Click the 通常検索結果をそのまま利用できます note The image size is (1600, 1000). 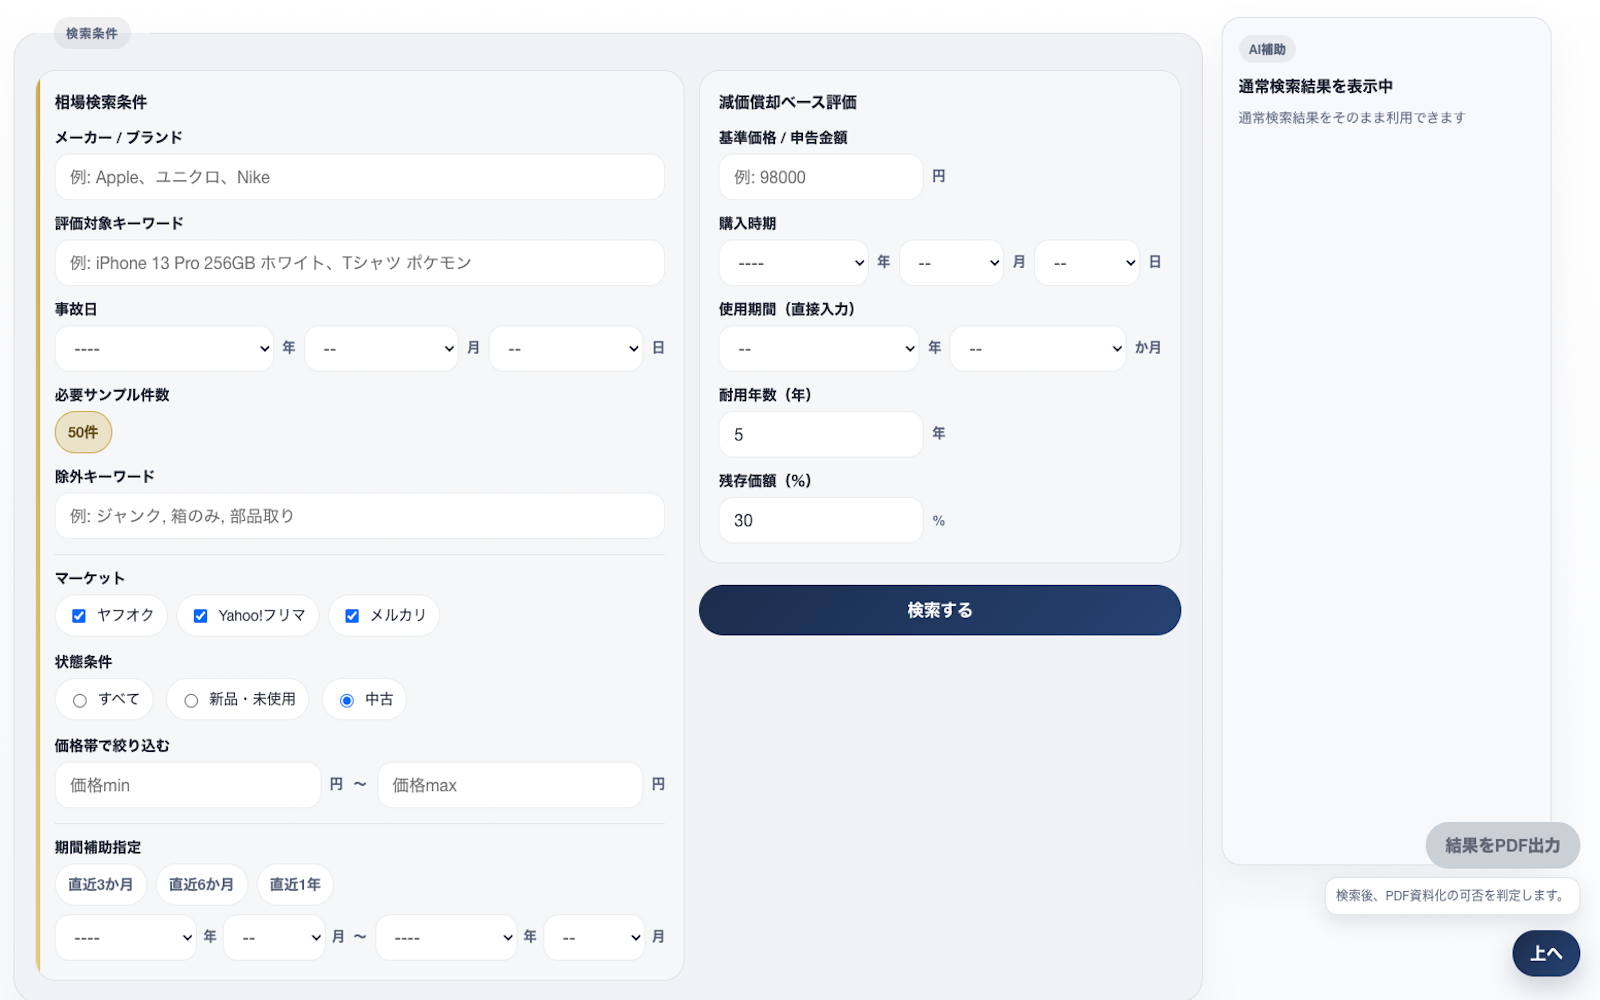1352,118
